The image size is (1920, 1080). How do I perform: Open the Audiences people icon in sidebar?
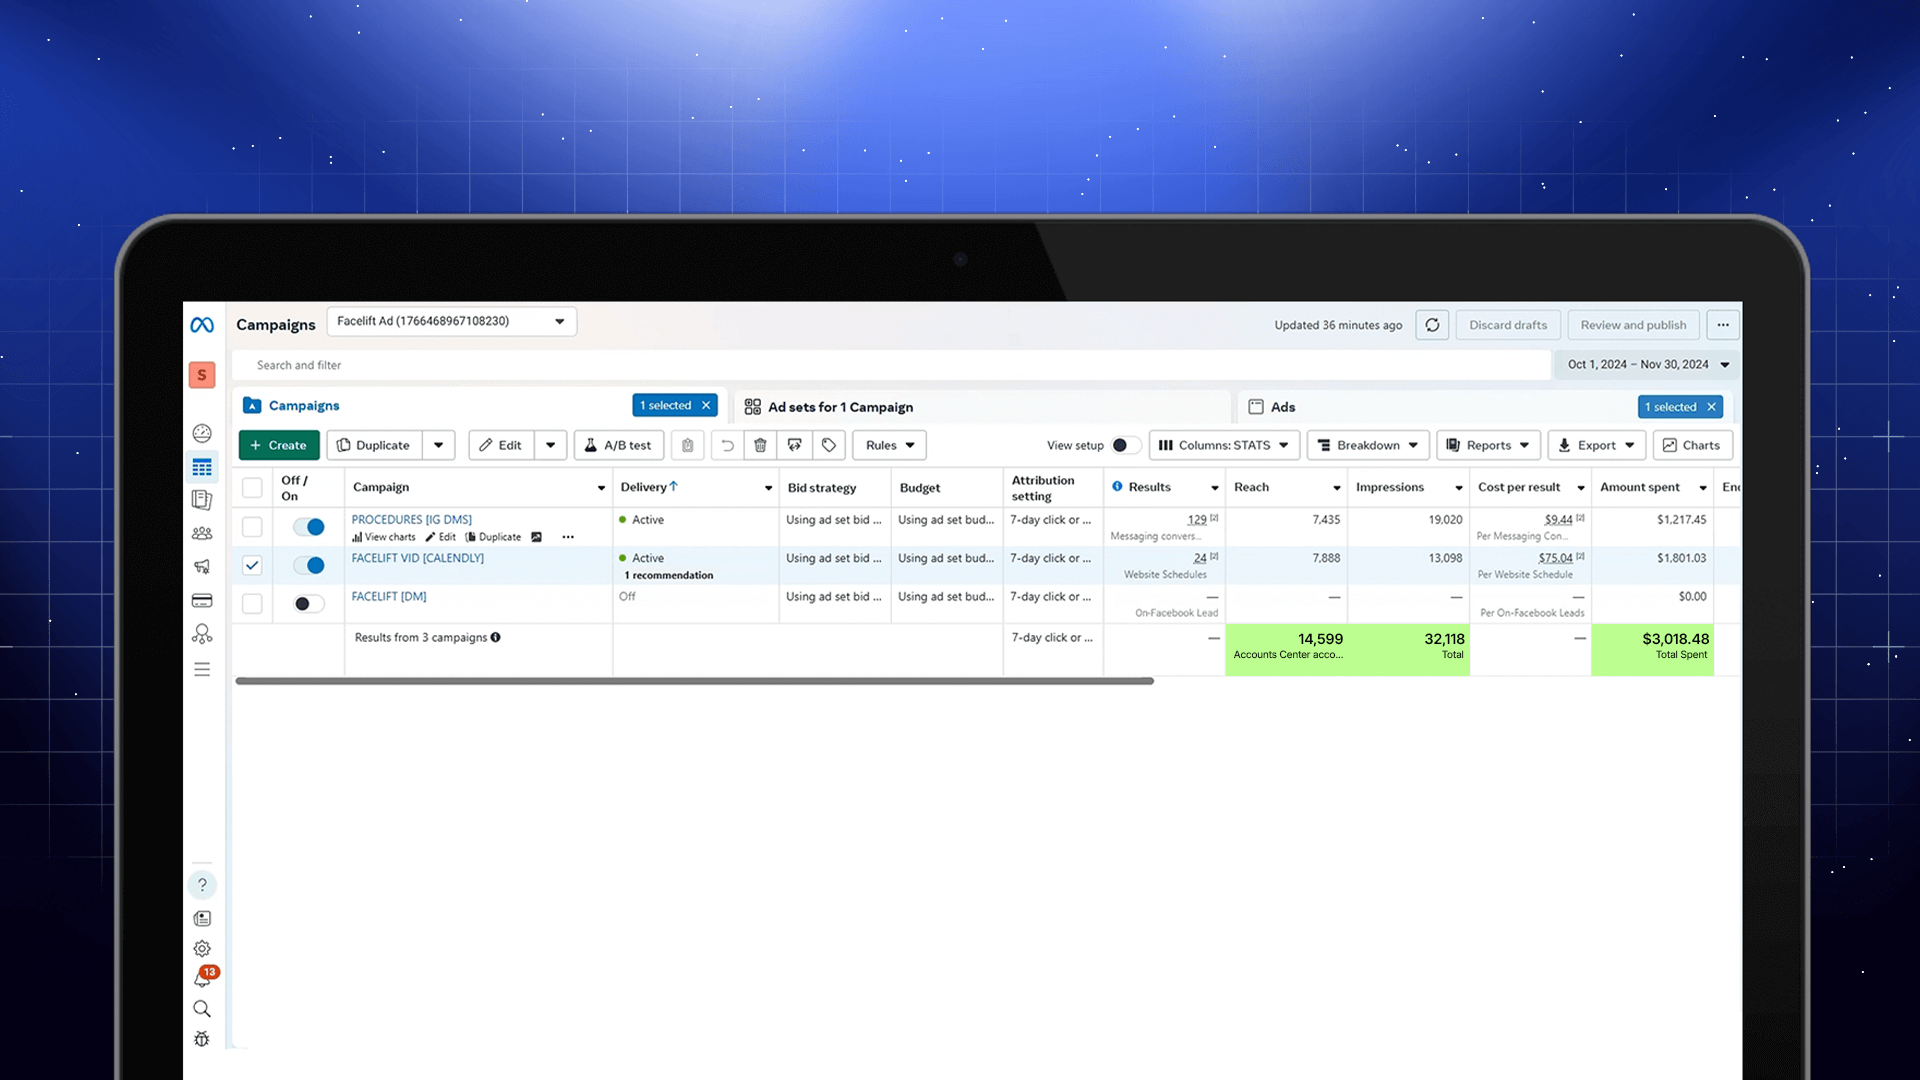pyautogui.click(x=202, y=533)
